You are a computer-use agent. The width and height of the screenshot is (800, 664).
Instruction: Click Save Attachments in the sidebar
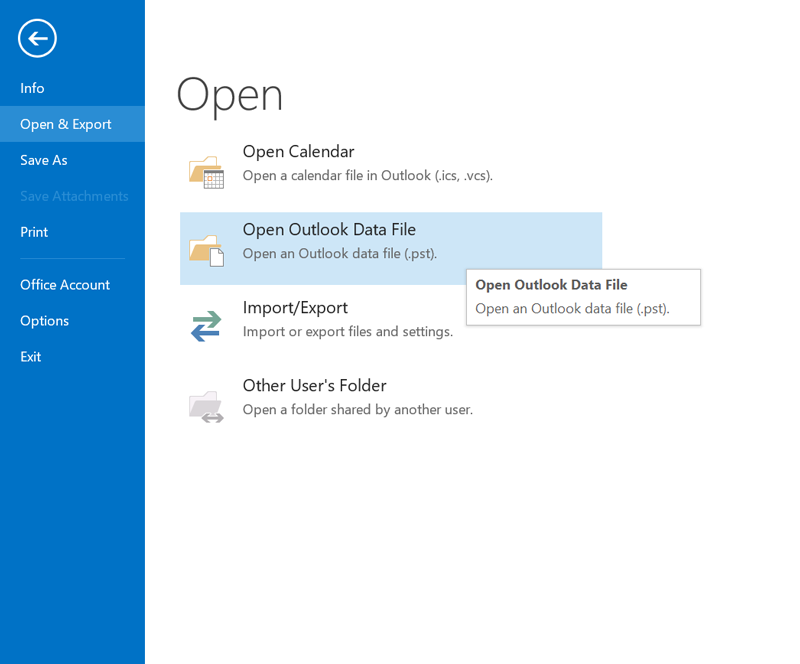click(x=74, y=196)
